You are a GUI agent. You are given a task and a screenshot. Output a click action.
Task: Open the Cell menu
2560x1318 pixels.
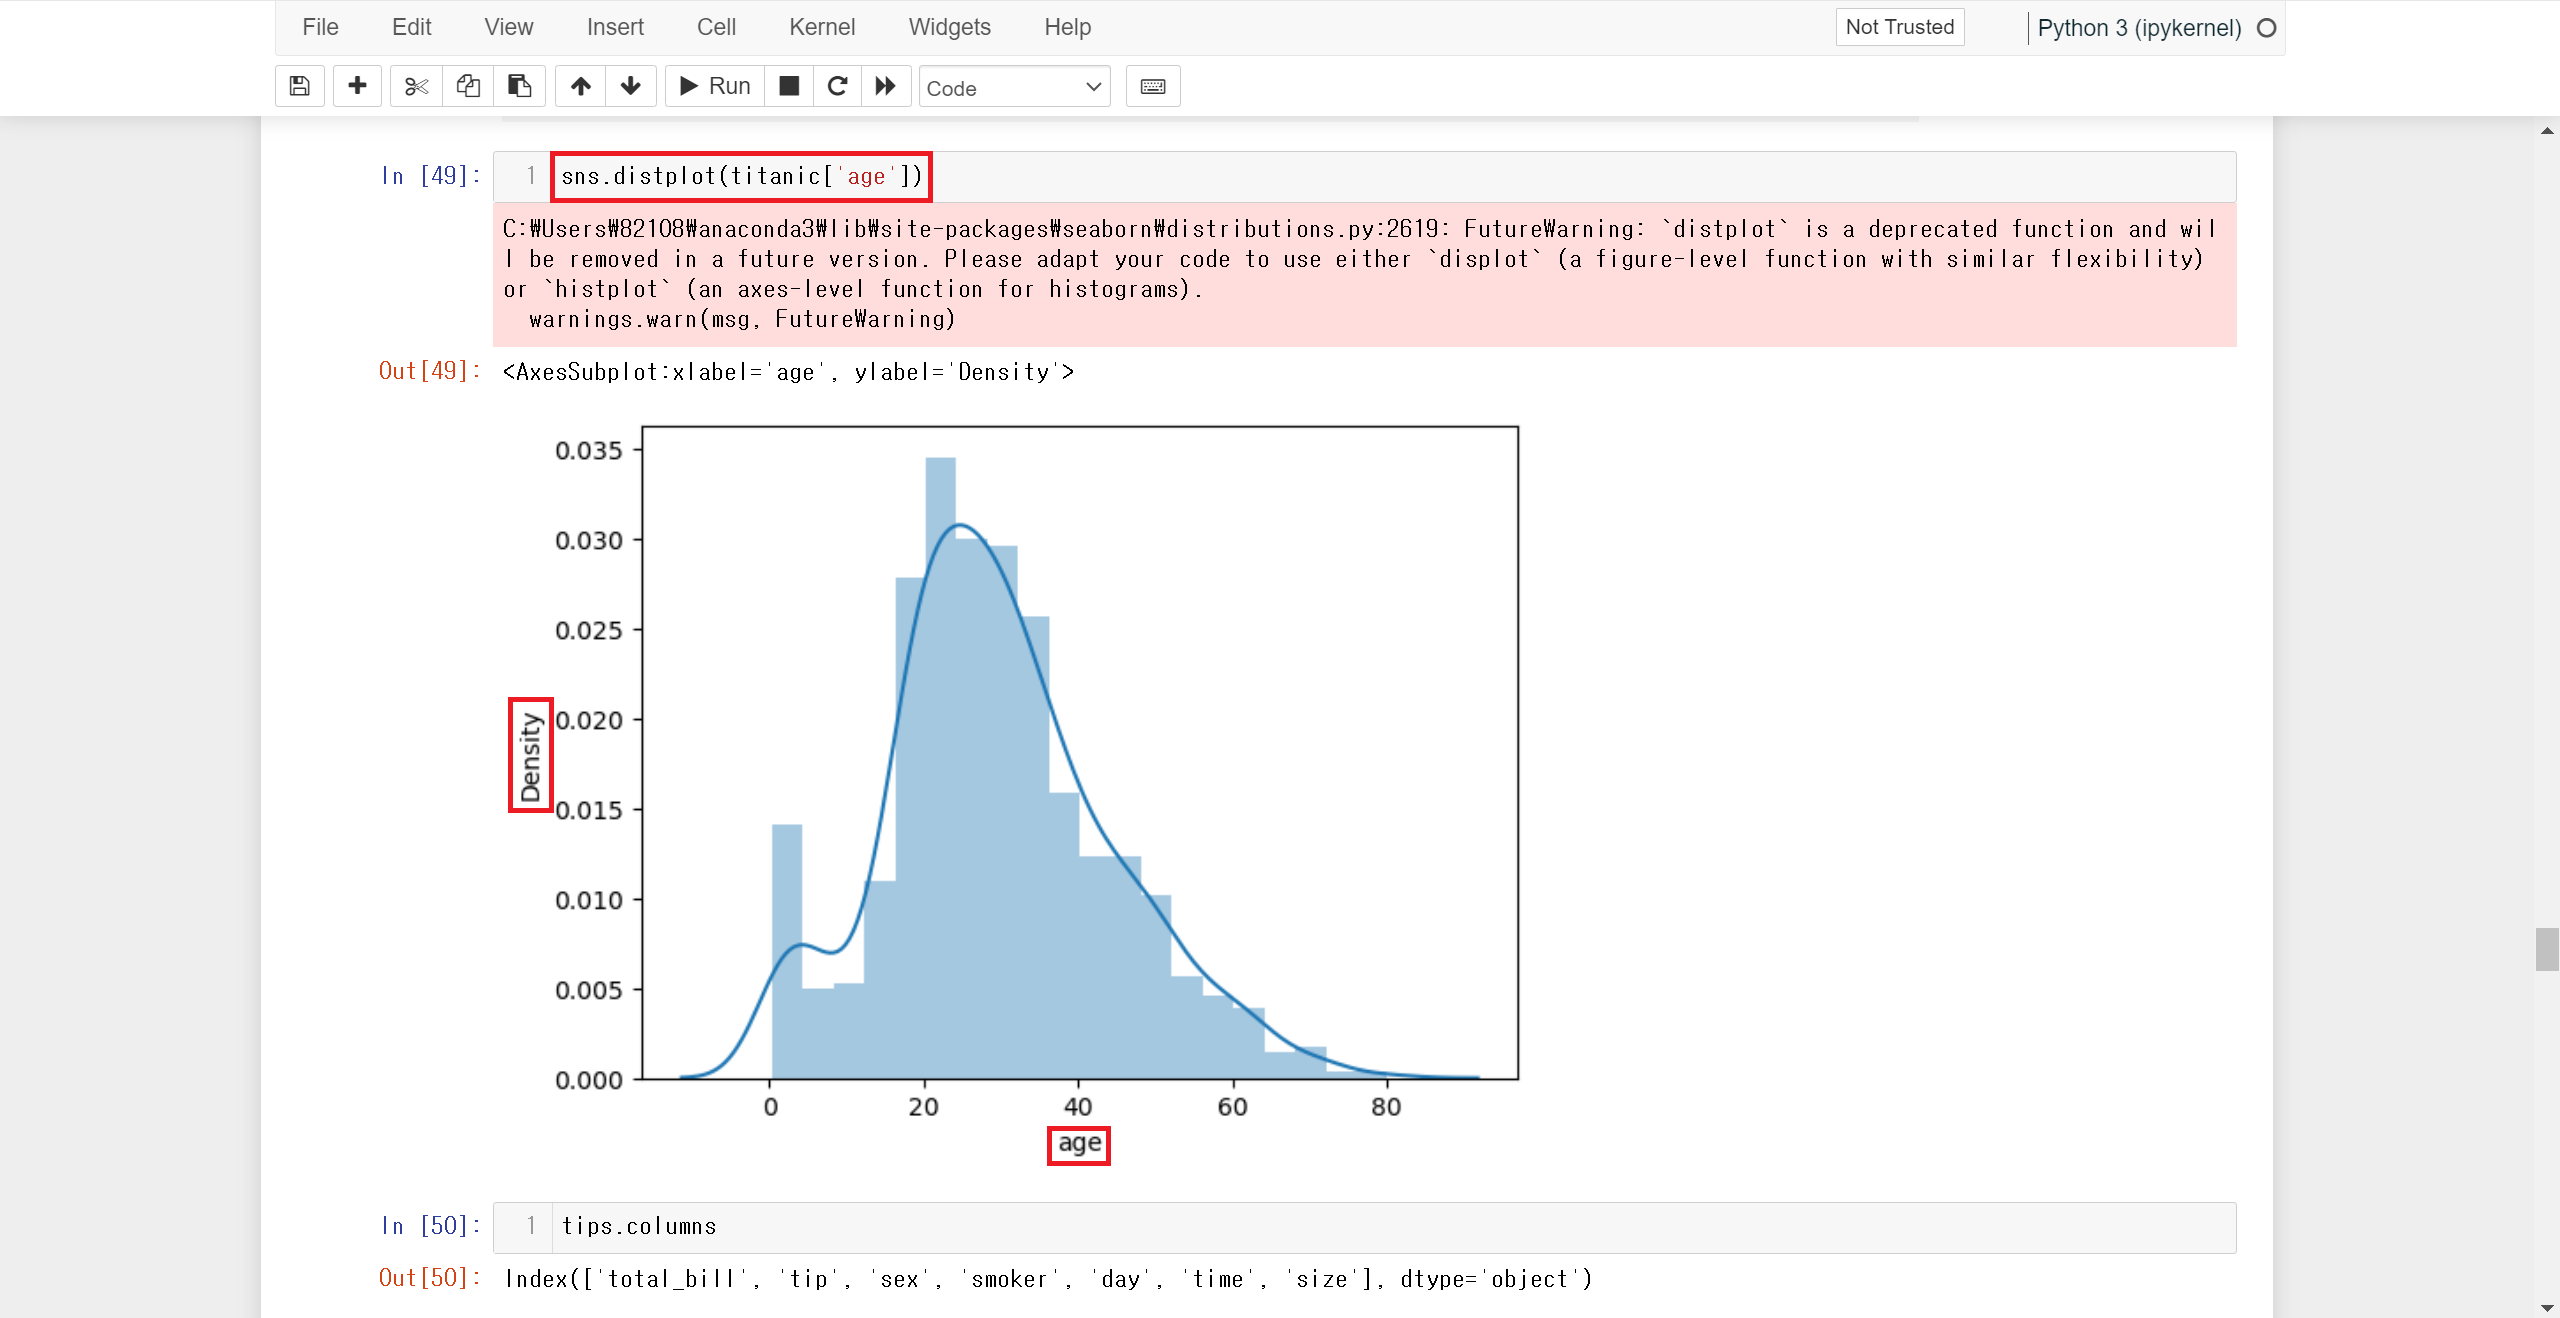point(716,27)
